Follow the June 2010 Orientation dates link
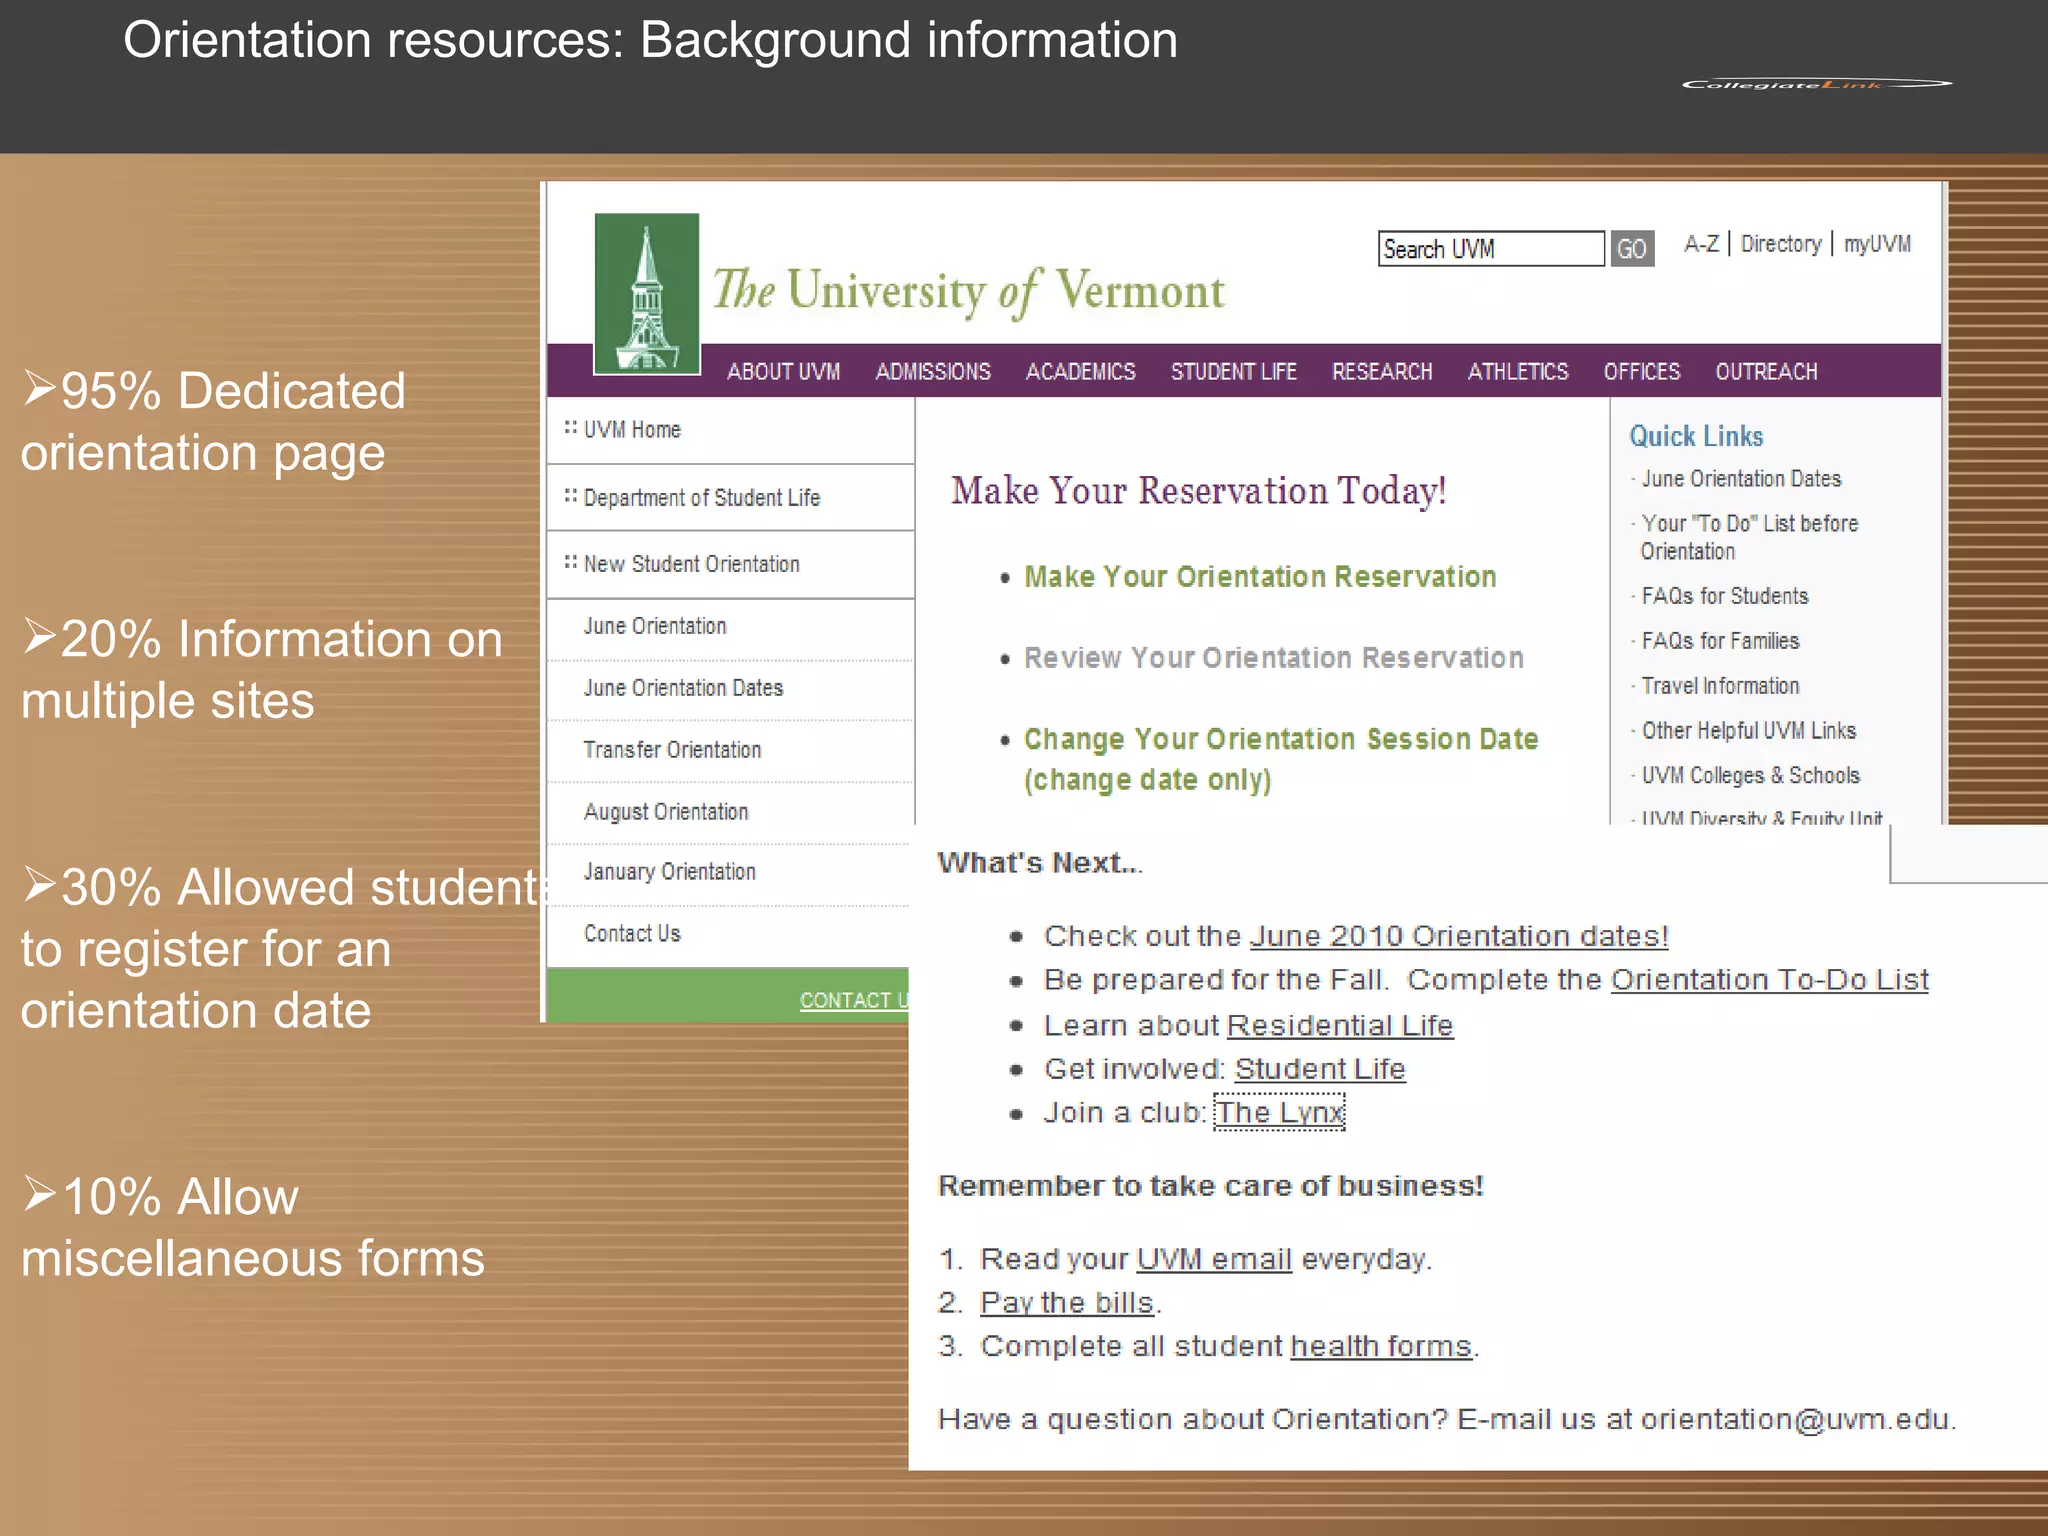 click(1458, 936)
